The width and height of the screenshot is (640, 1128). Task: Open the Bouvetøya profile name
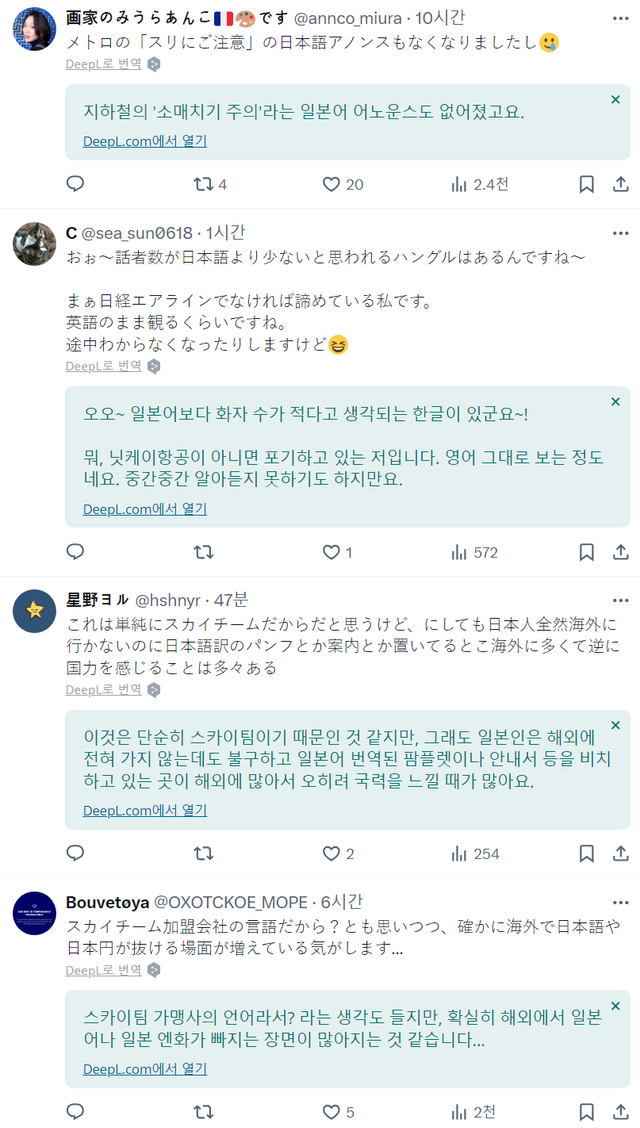coord(106,901)
